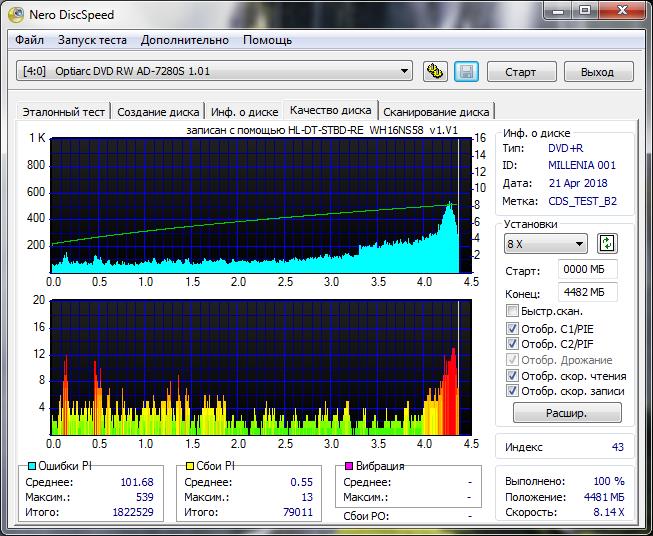Switch to the Сканирование диска tab
The width and height of the screenshot is (653, 536).
point(436,112)
